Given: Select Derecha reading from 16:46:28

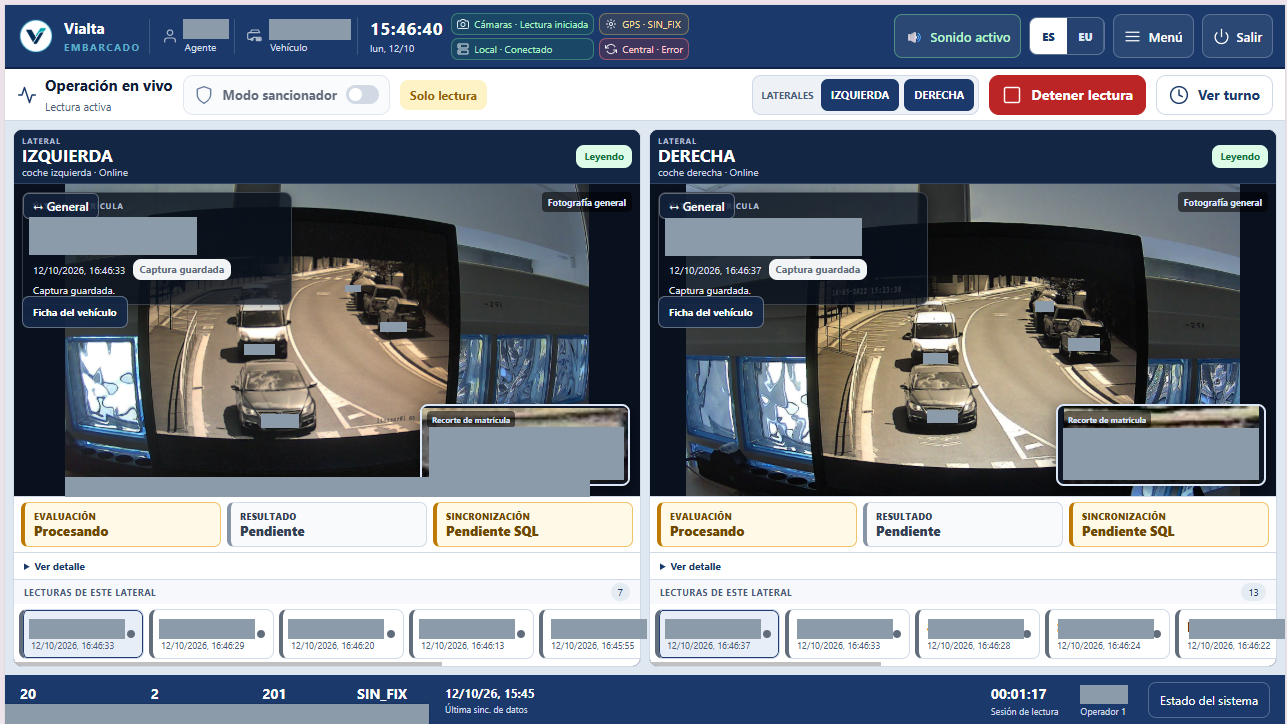Looking at the screenshot, I should [977, 634].
